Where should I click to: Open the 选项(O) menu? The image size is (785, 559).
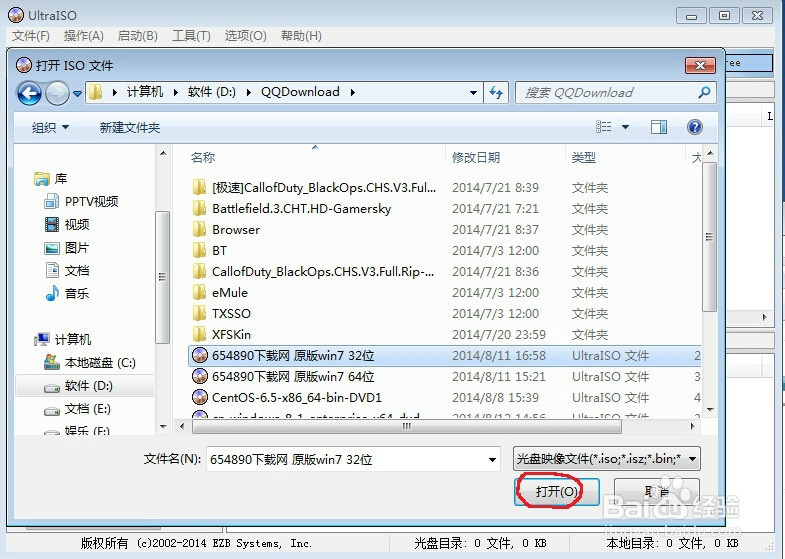245,36
